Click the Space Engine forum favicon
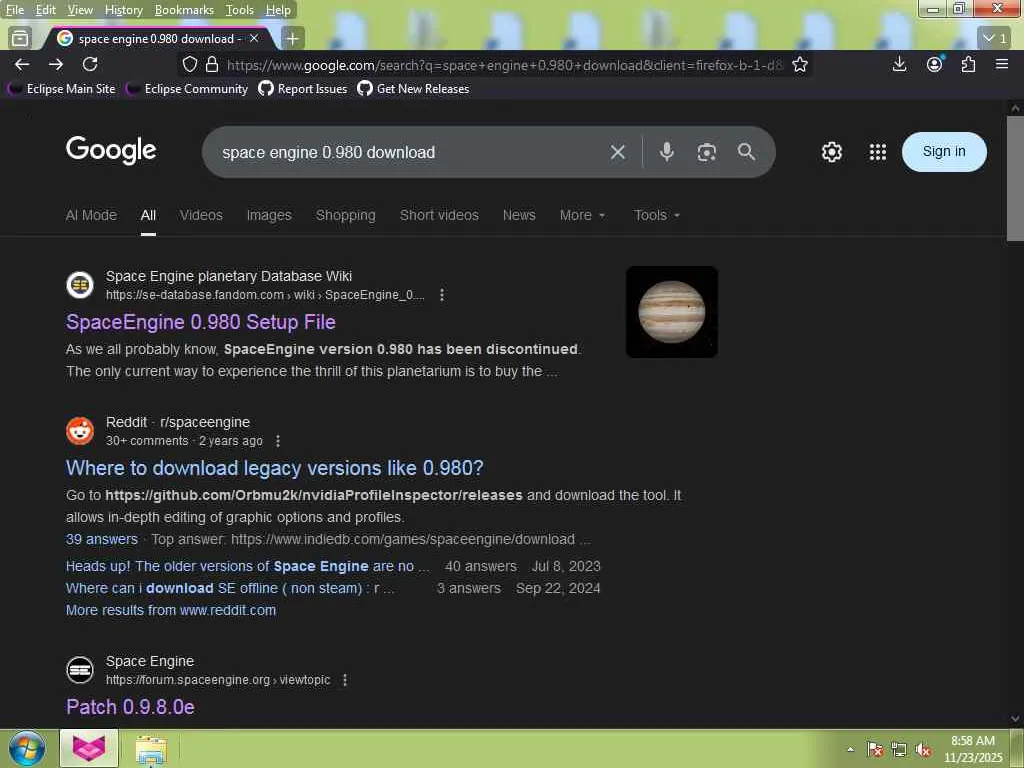Image resolution: width=1024 pixels, height=768 pixels. (x=80, y=670)
